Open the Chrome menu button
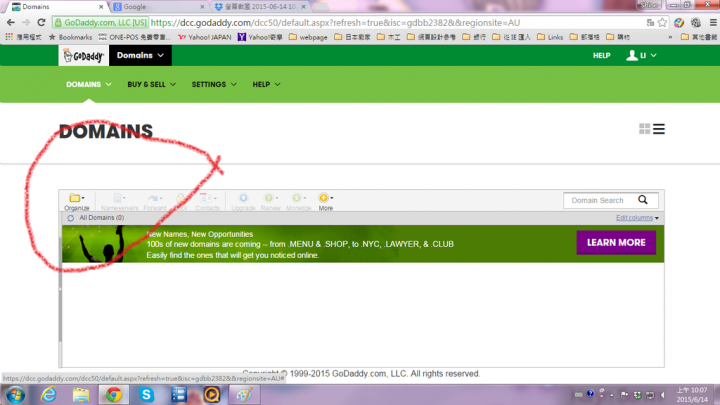 point(713,22)
